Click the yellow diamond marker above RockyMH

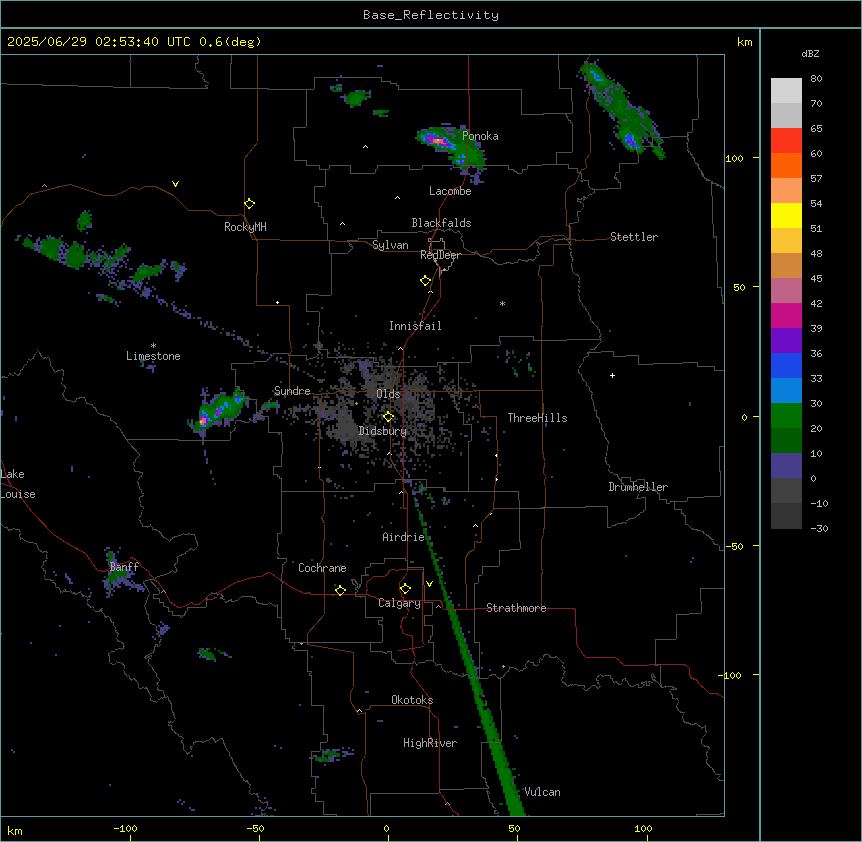point(250,204)
